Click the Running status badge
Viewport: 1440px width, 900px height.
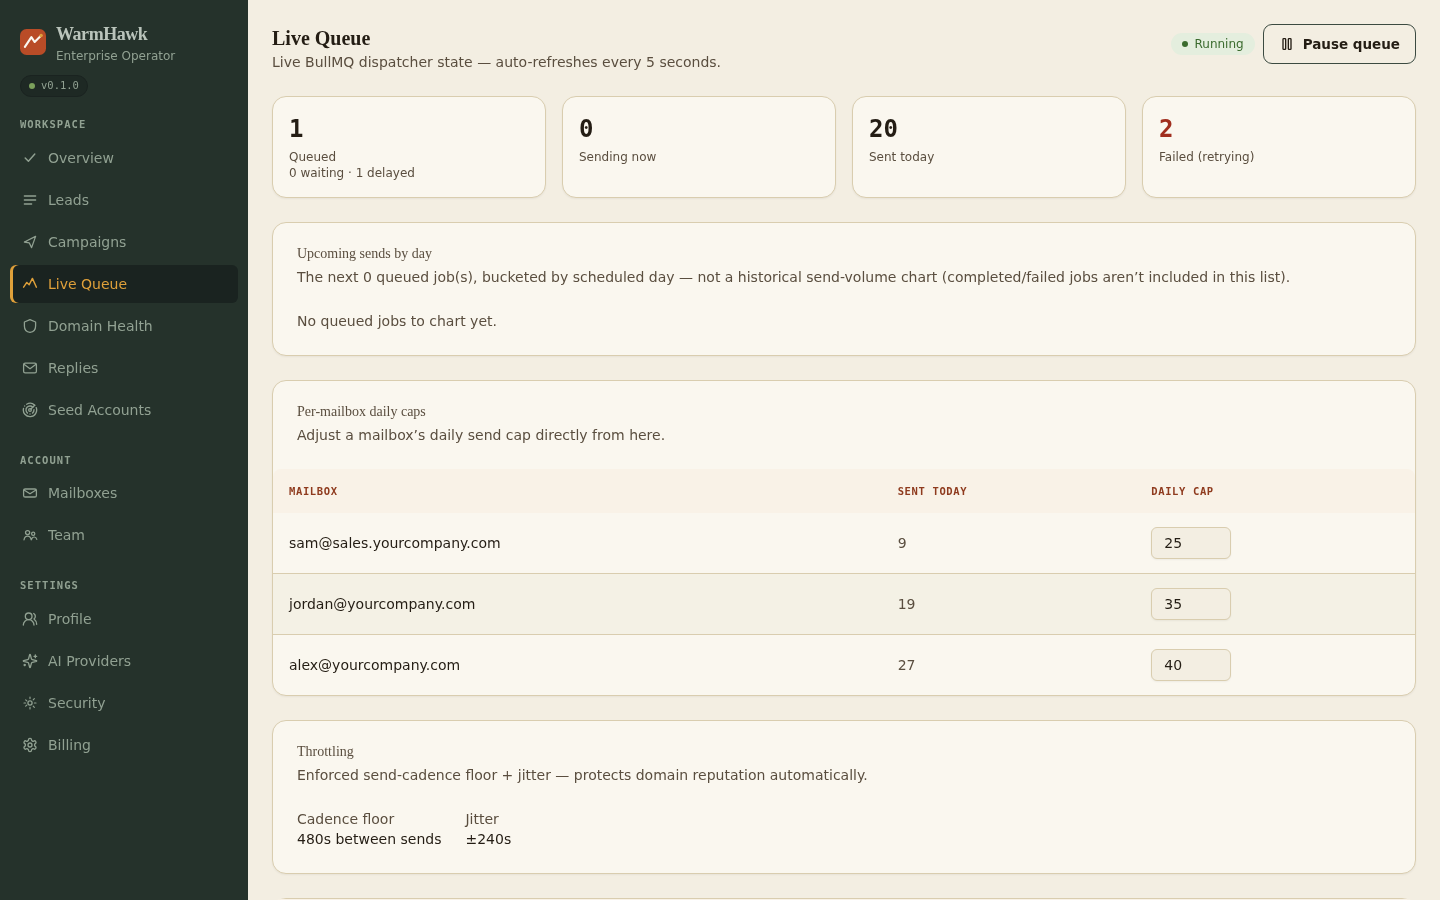click(x=1212, y=44)
